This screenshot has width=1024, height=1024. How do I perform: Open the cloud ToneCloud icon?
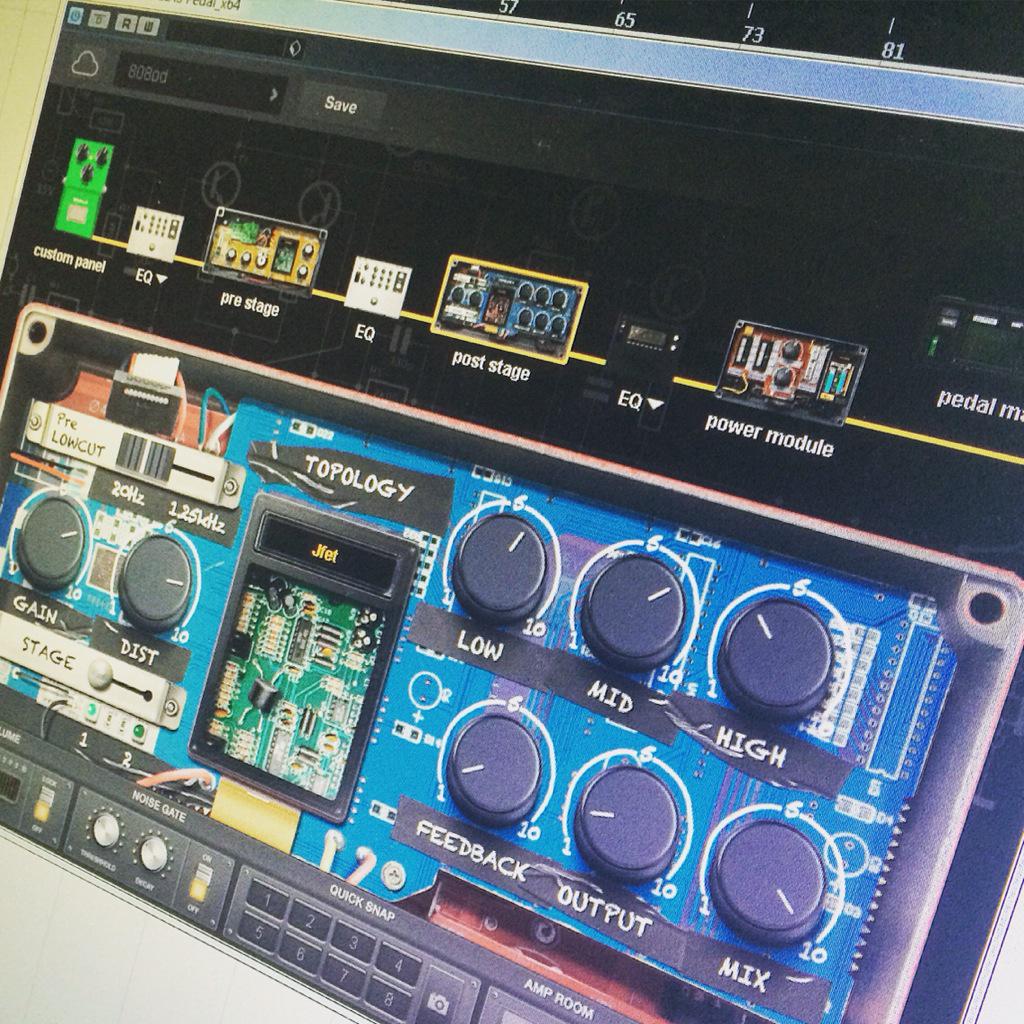(x=85, y=65)
